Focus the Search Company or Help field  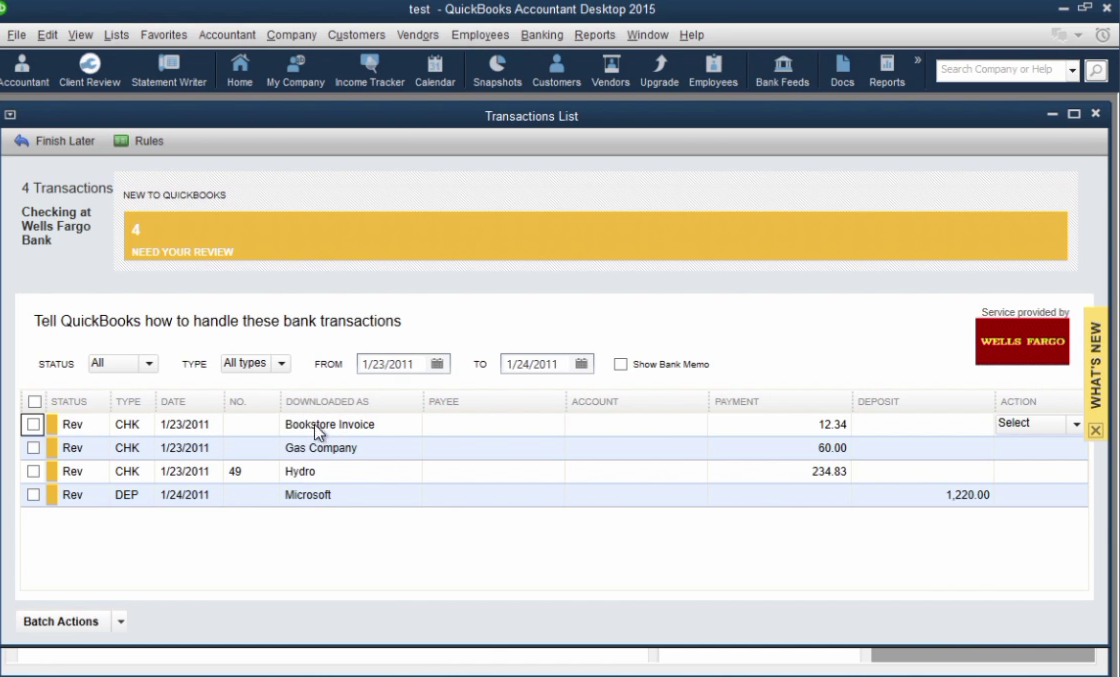click(1001, 70)
